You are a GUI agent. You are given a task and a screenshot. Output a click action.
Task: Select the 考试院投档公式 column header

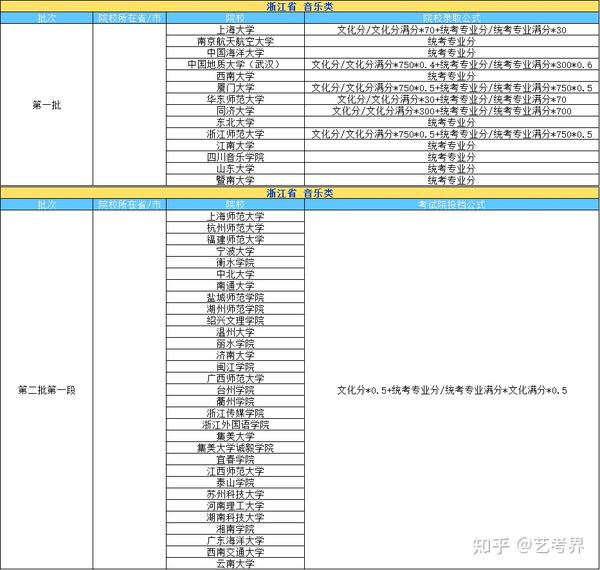(452, 205)
